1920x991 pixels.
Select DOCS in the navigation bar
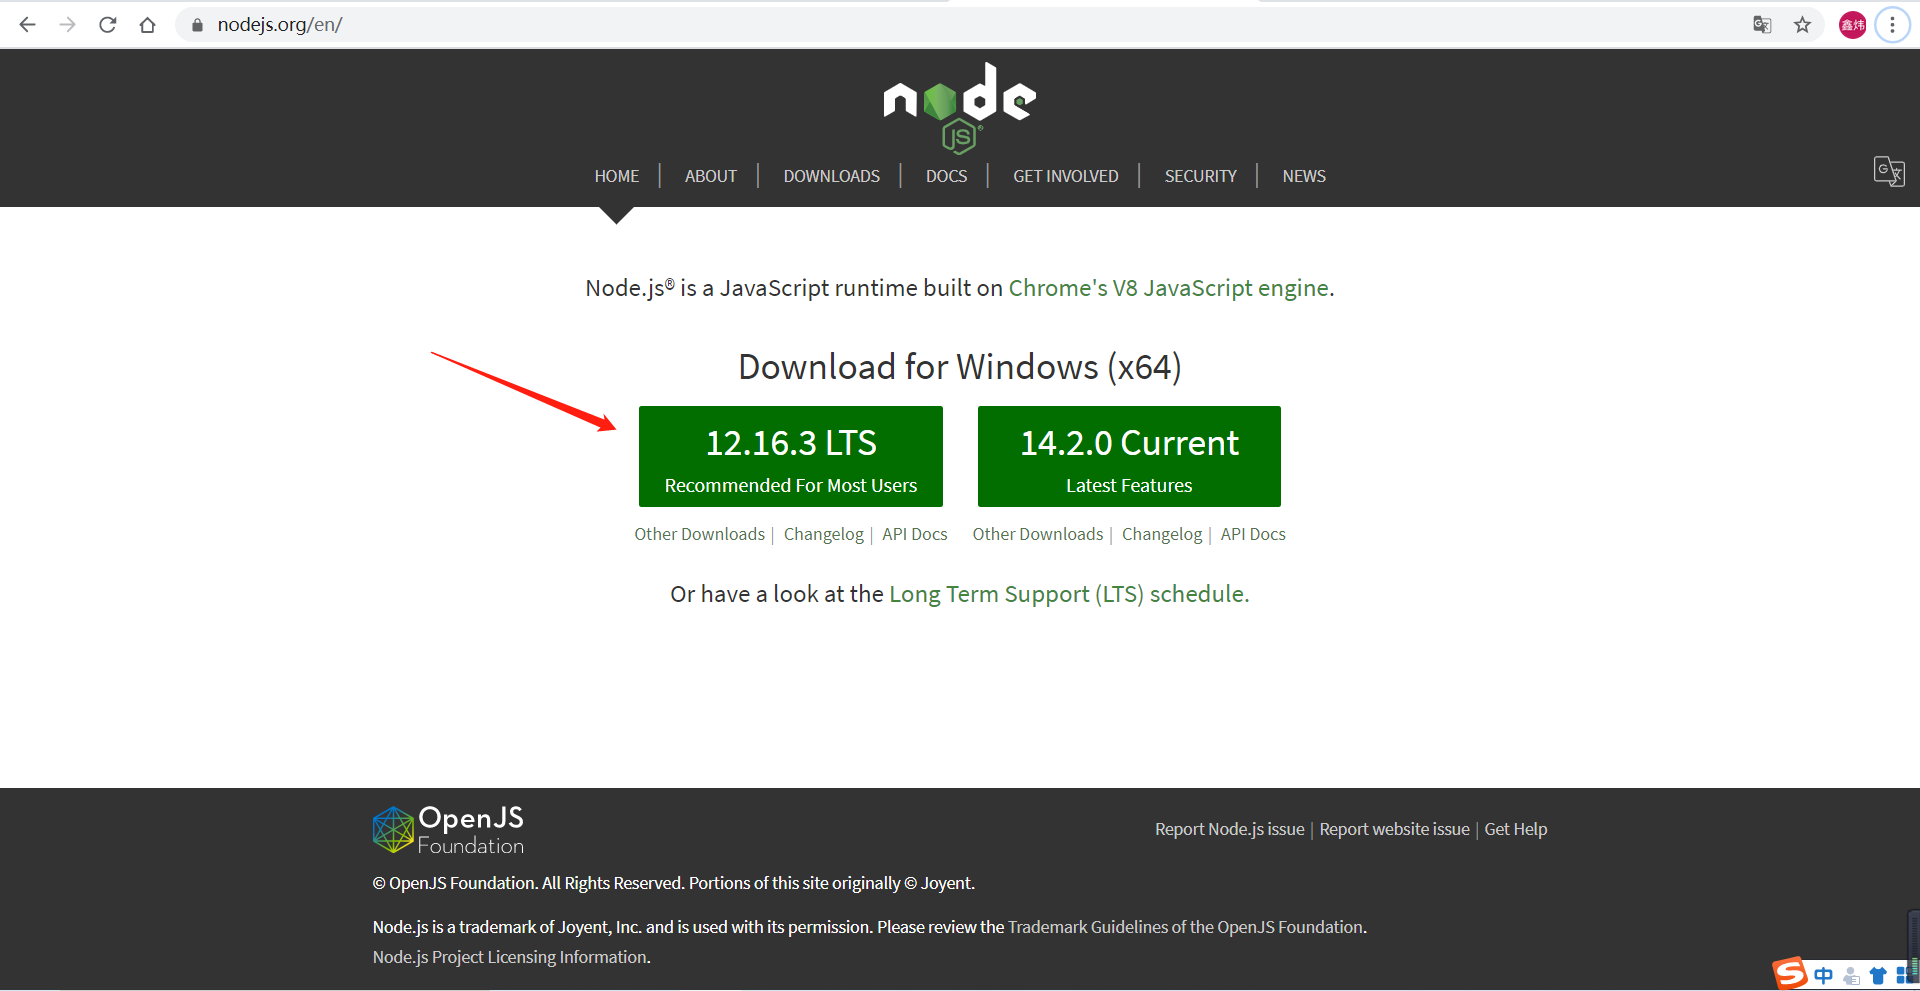pyautogui.click(x=946, y=176)
